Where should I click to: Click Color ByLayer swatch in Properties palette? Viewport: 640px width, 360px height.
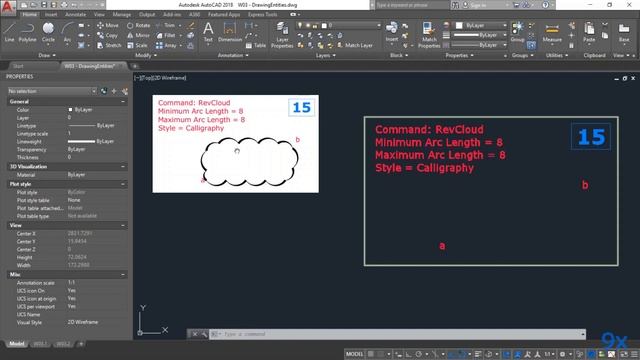point(70,110)
